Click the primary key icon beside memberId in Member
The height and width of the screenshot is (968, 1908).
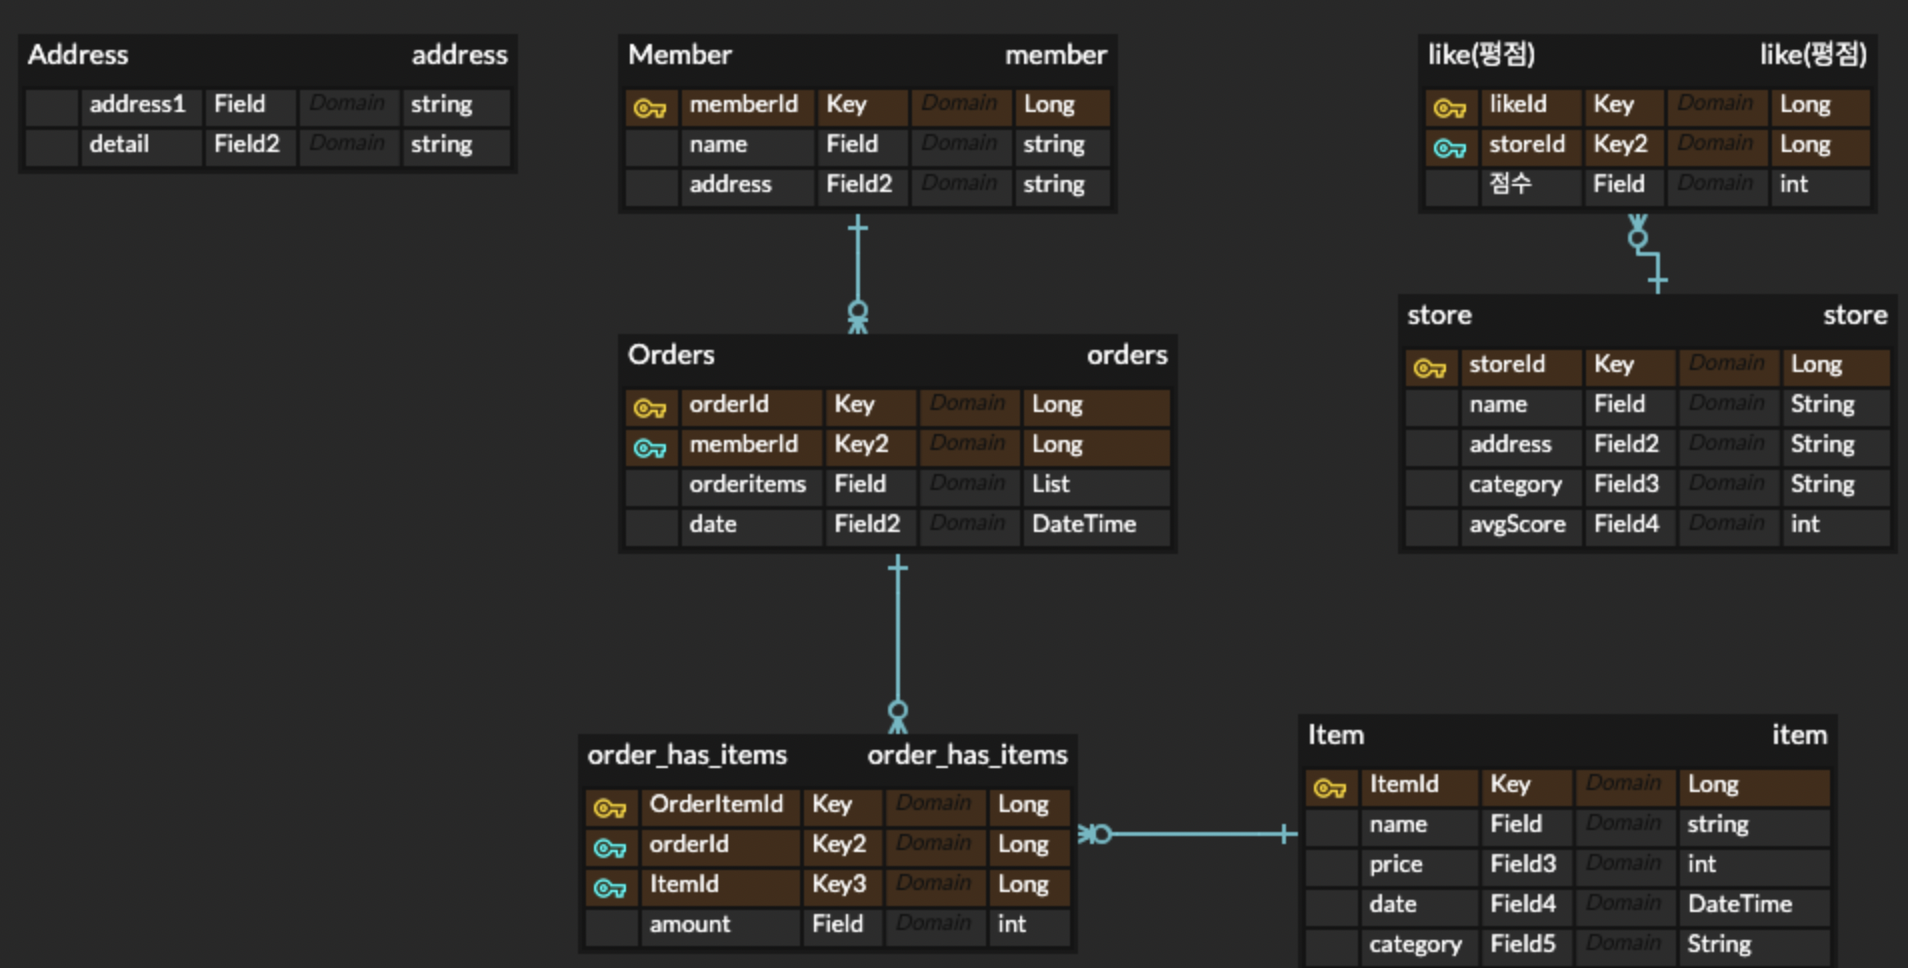pos(649,106)
